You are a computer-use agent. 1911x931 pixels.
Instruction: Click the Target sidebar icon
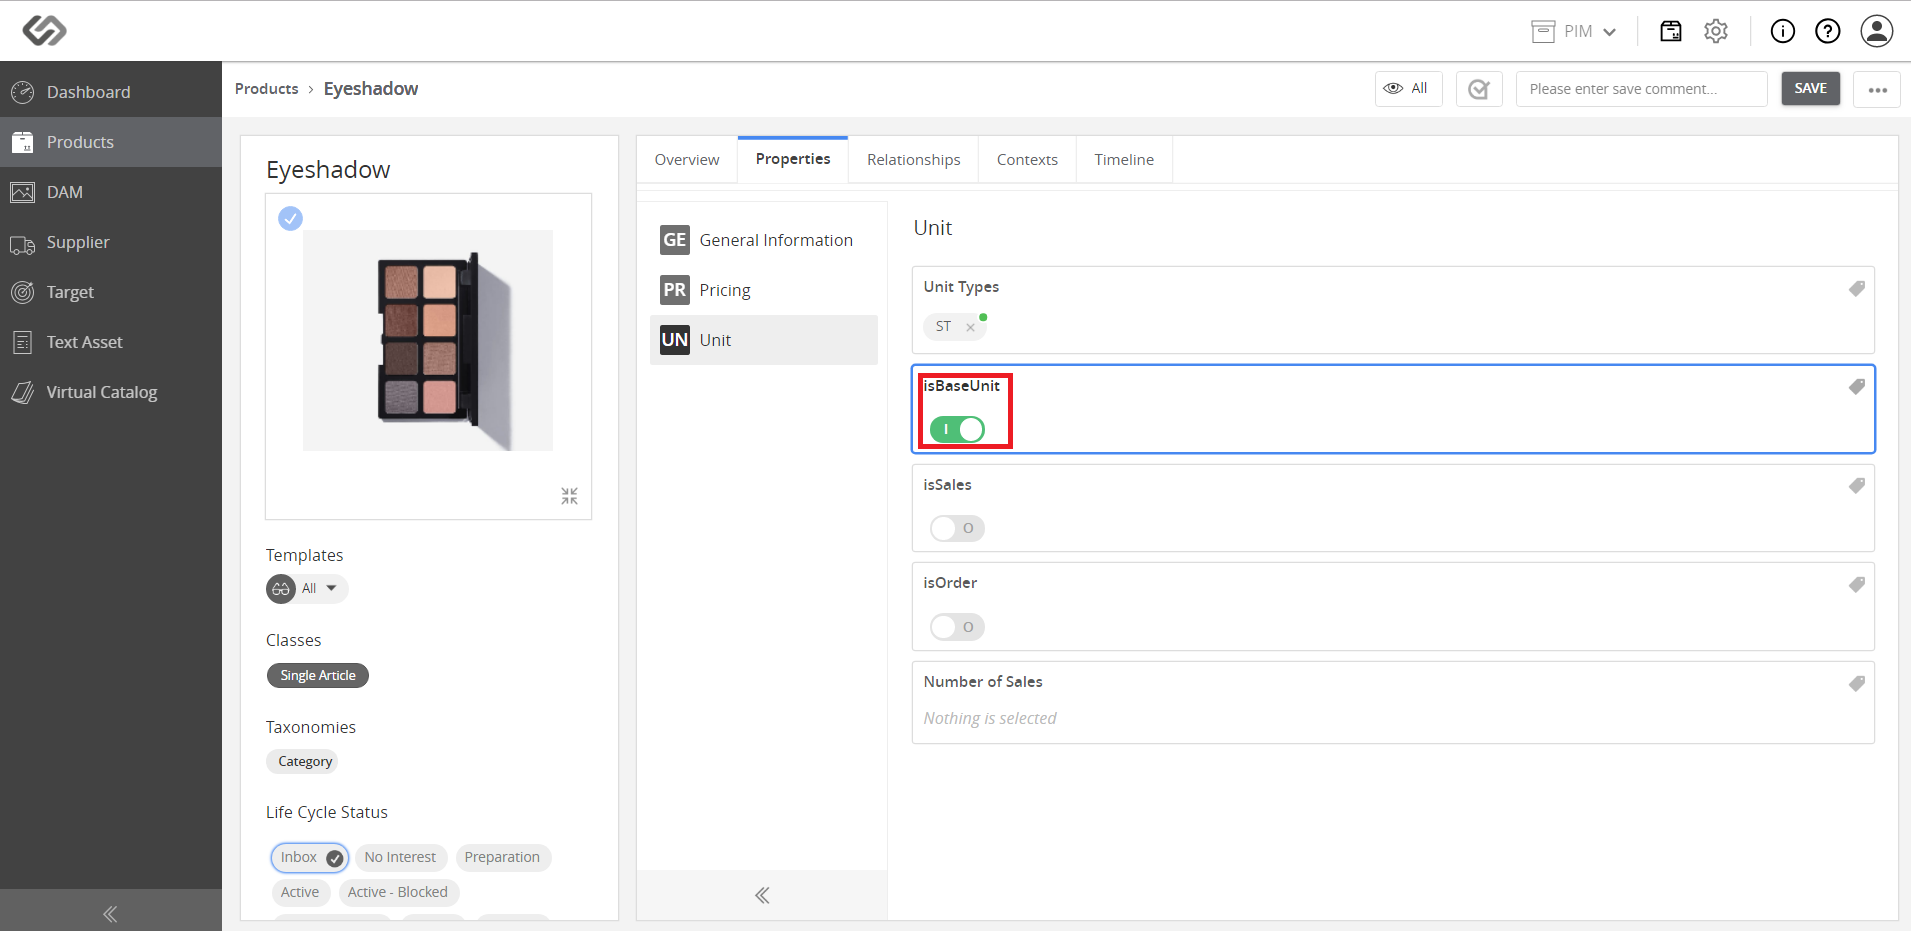click(23, 292)
